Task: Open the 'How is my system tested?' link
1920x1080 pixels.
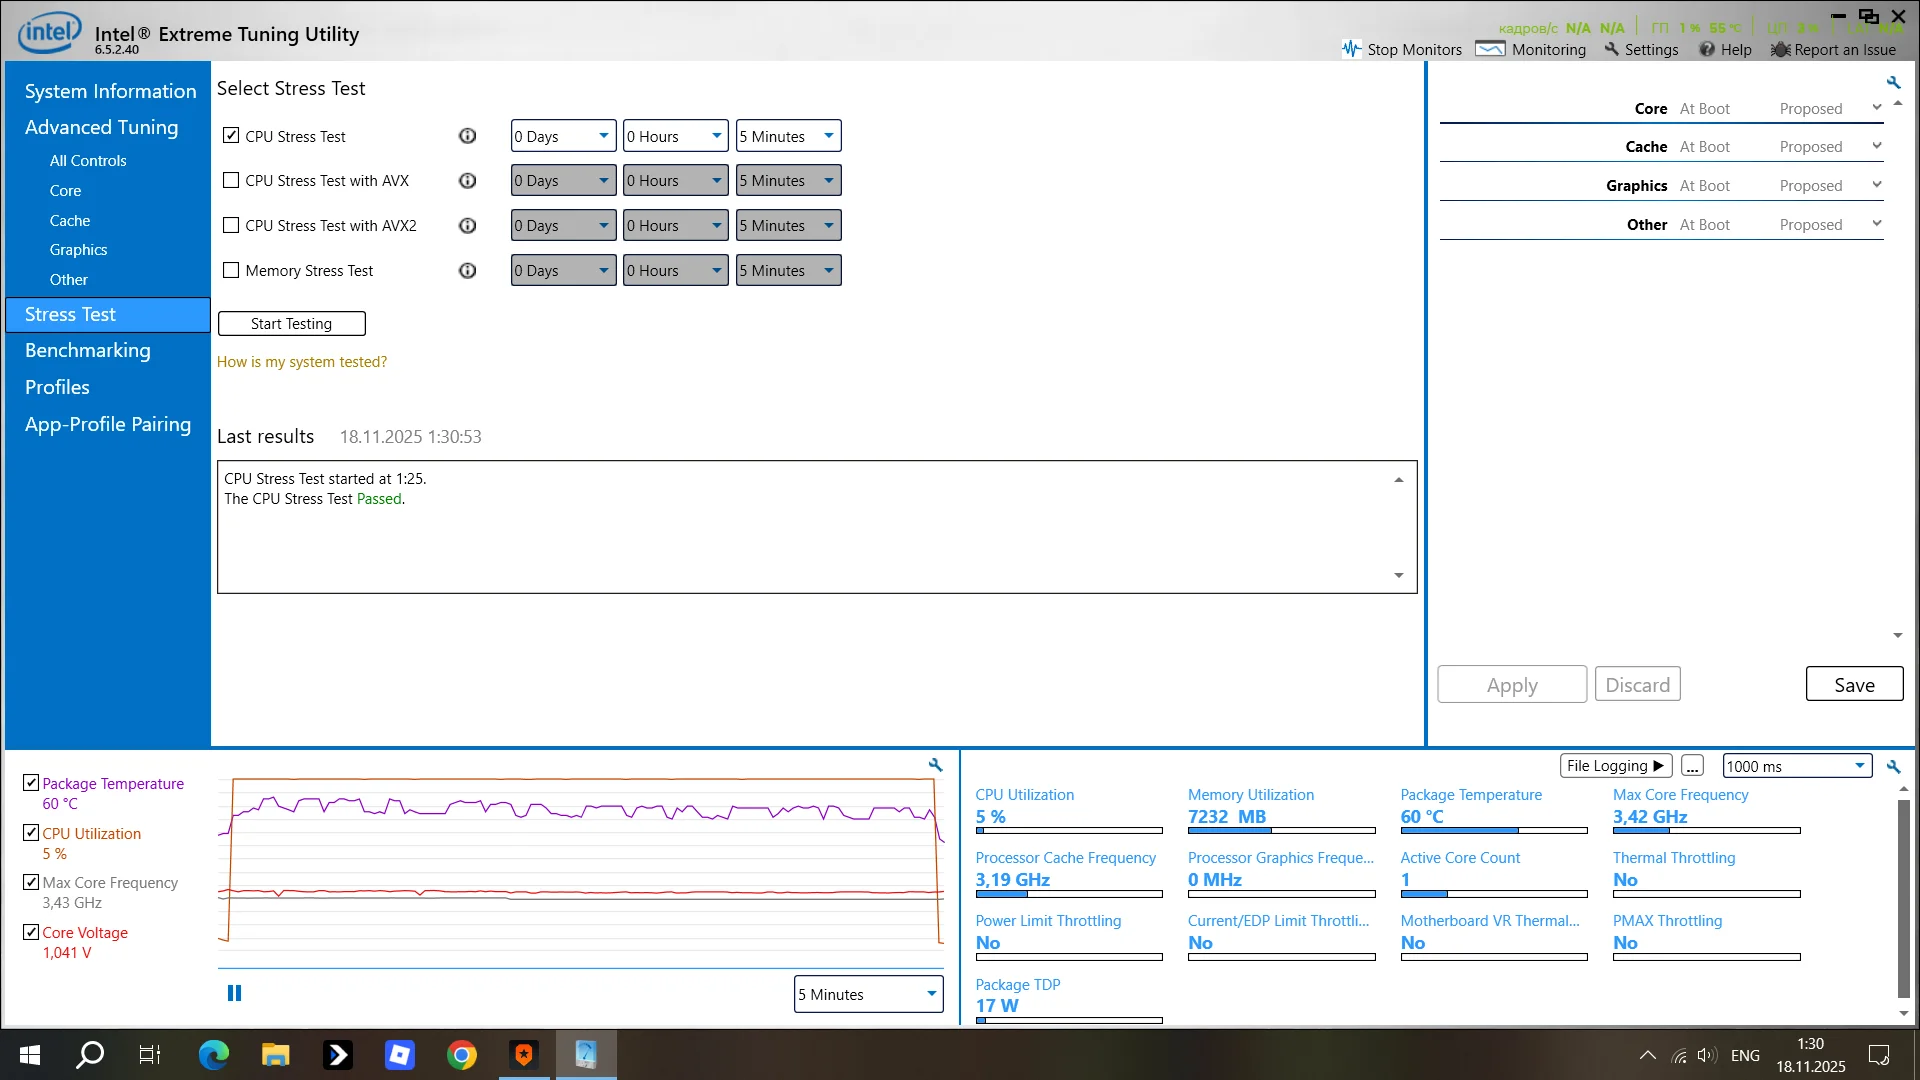Action: (302, 362)
